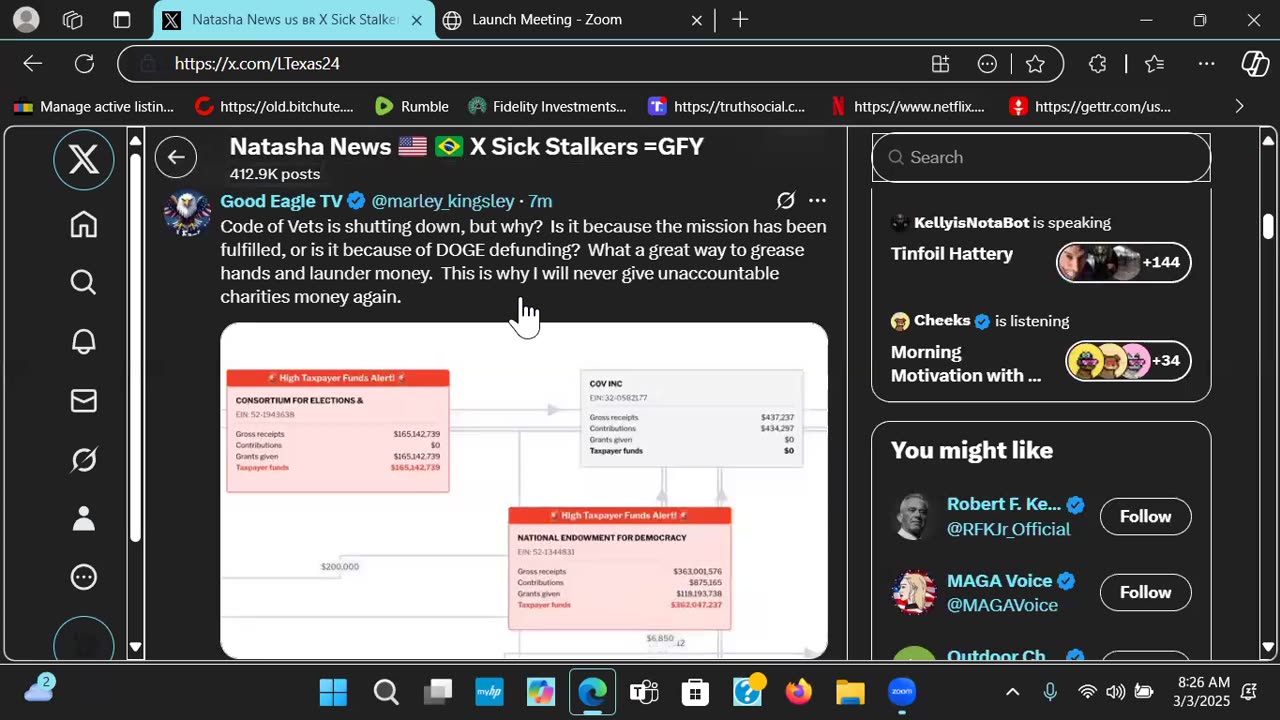Open the browser profile avatar

pos(27,20)
